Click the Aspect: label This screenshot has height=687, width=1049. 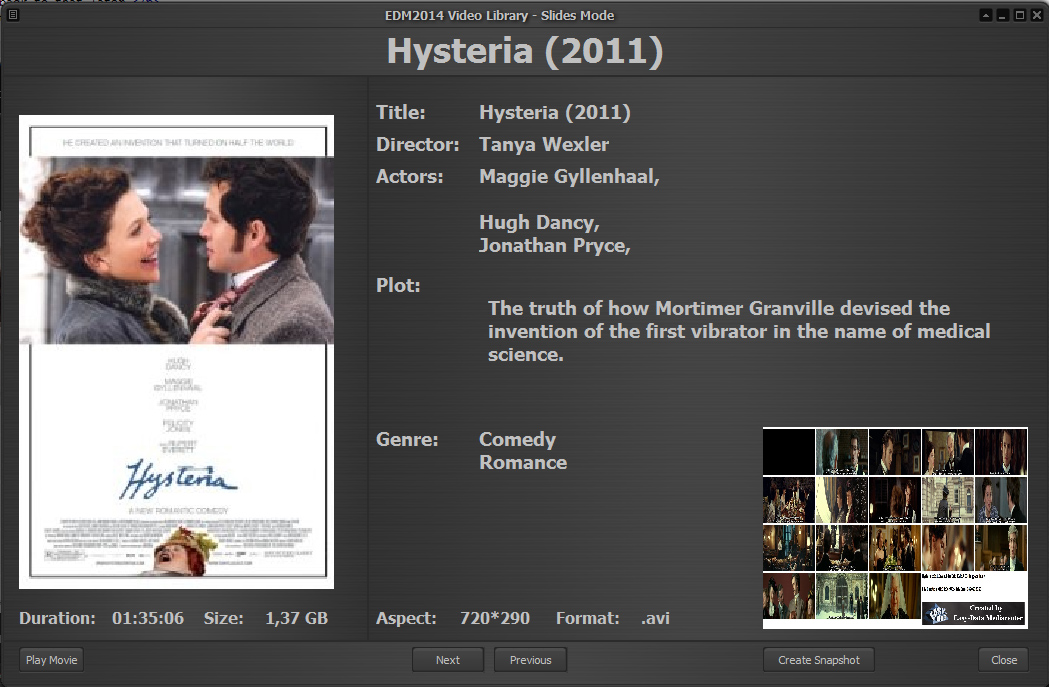point(406,618)
